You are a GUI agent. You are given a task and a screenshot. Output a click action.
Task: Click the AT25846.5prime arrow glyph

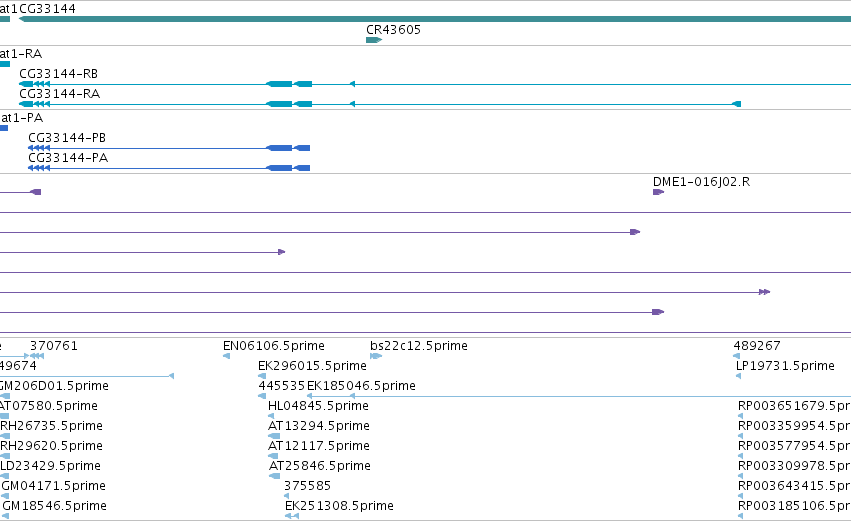(275, 476)
